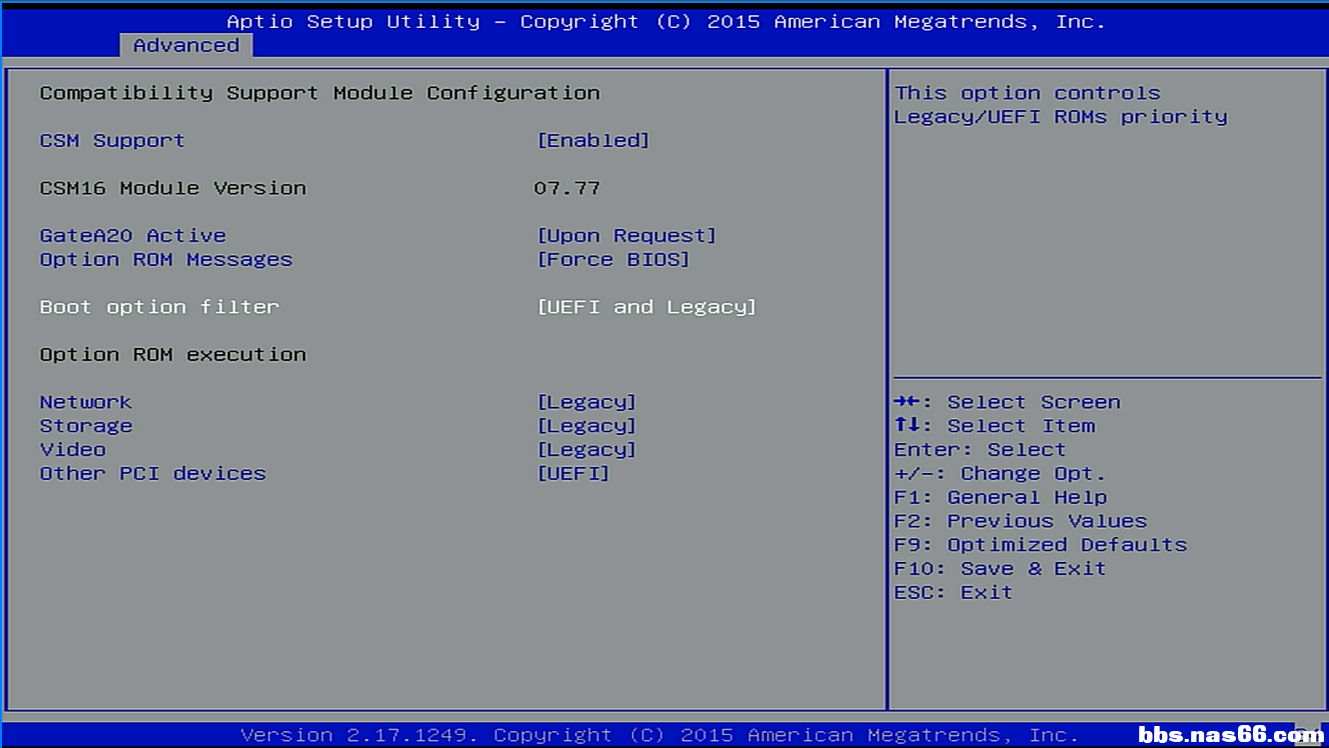Viewport: 1329px width, 748px height.
Task: Select the Video option ROM label
Action: 73,450
